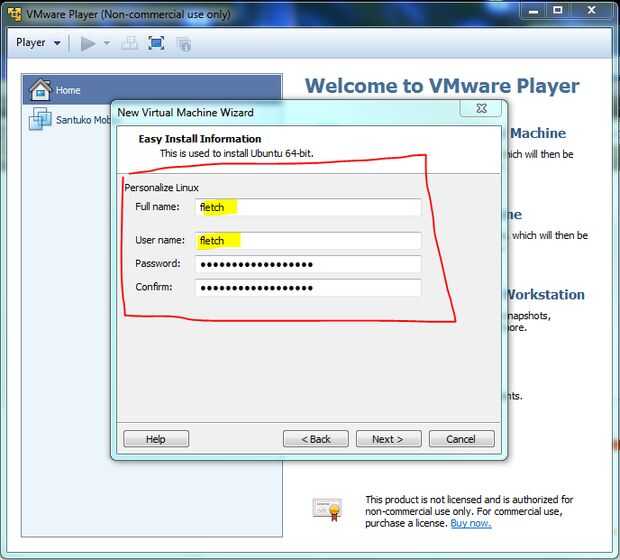Click the Send Ctrl+Alt+Del toolbar icon

(x=129, y=43)
